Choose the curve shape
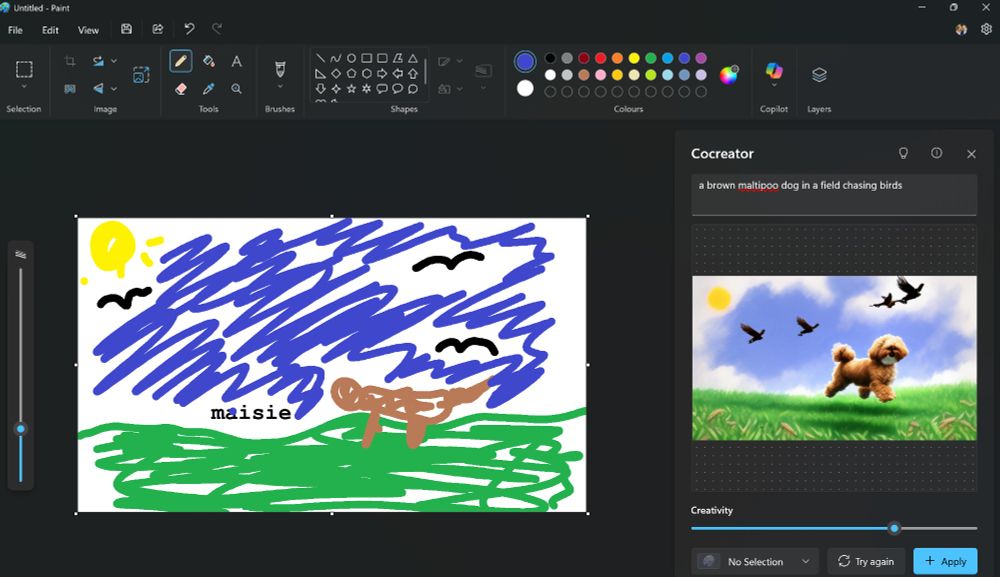This screenshot has height=577, width=1000. 335,58
